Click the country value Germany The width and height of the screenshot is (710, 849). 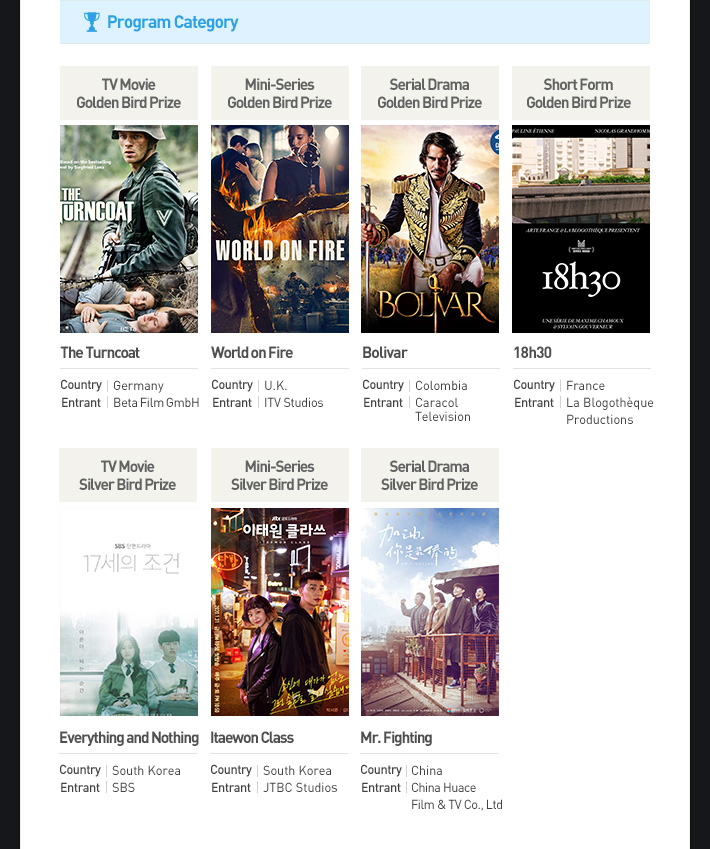[x=138, y=386]
